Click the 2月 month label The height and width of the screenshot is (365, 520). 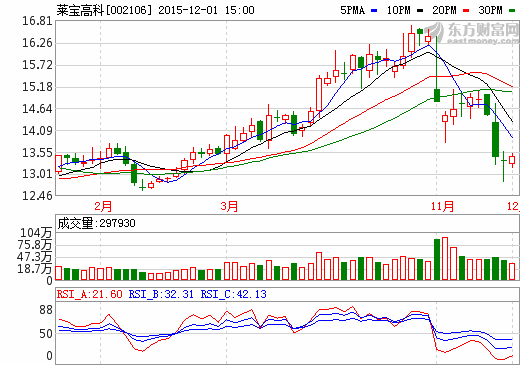tap(103, 206)
